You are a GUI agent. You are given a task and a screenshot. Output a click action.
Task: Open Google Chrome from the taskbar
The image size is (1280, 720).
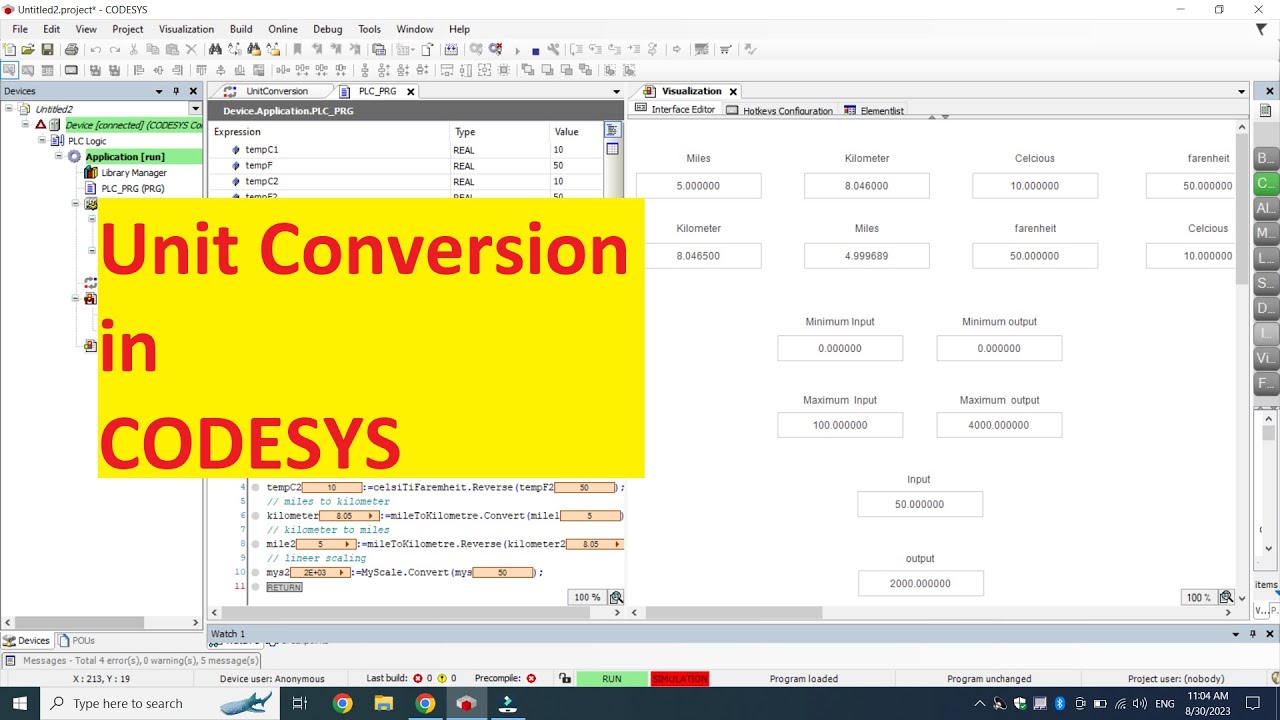342,703
